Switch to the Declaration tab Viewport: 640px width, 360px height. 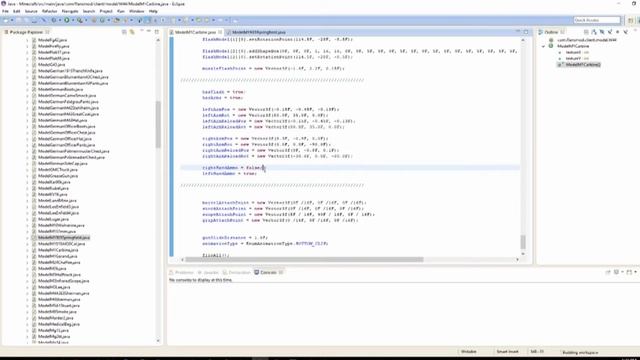pyautogui.click(x=237, y=272)
